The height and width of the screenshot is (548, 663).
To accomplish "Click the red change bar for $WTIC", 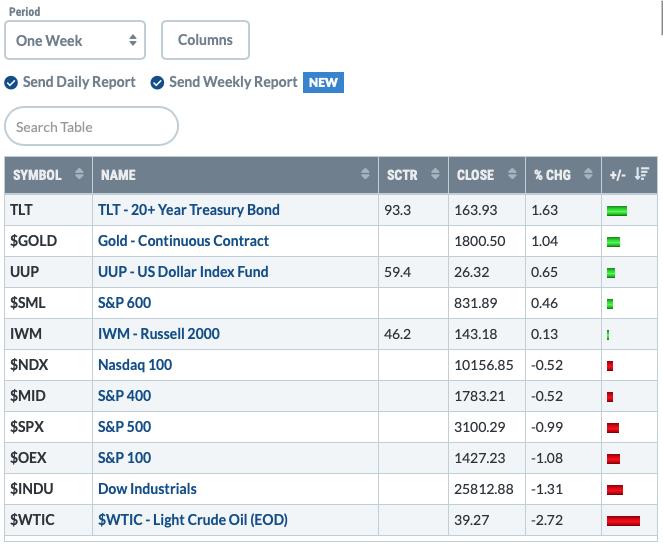I will [x=623, y=521].
